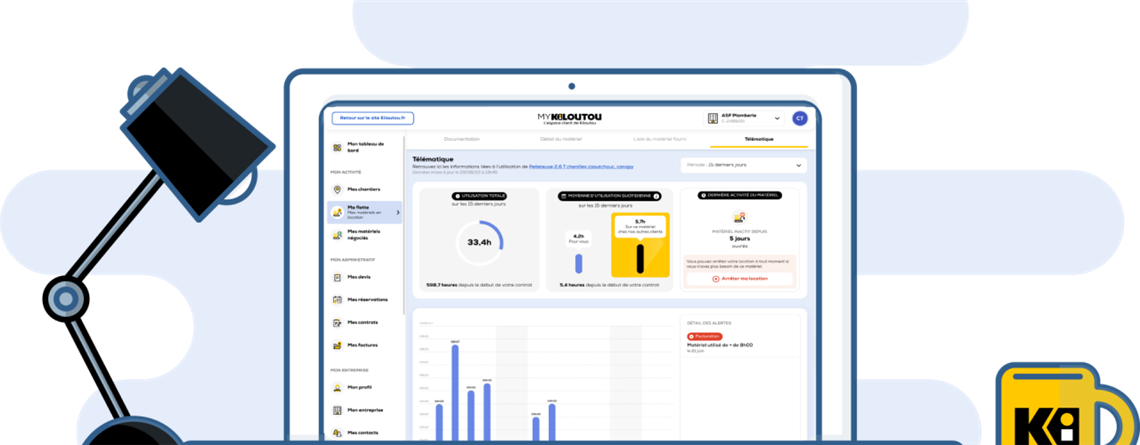This screenshot has width=1140, height=445.
Task: Open Mes chantiers in the sidebar
Action: (364, 189)
